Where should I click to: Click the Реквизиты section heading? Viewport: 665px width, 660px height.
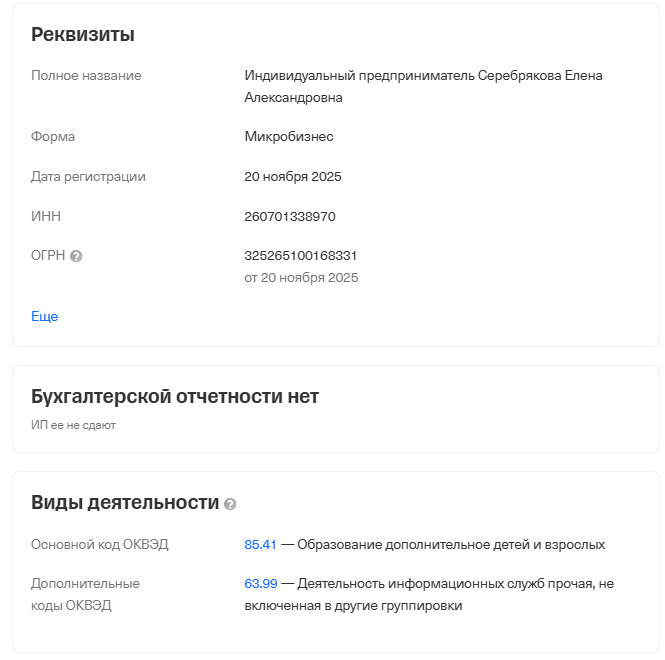pos(83,35)
